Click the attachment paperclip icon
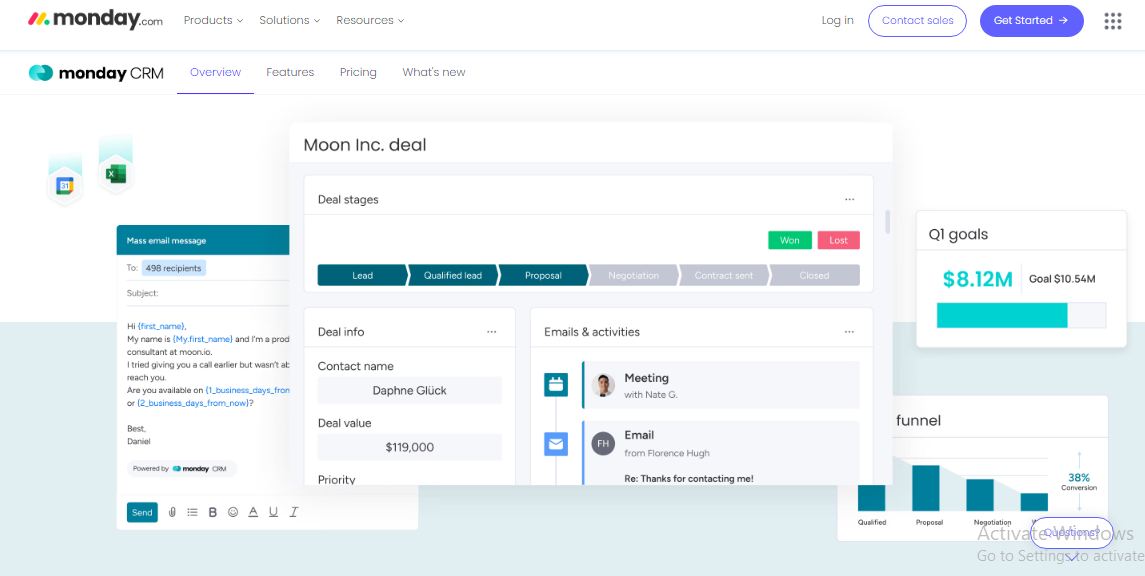 point(172,512)
